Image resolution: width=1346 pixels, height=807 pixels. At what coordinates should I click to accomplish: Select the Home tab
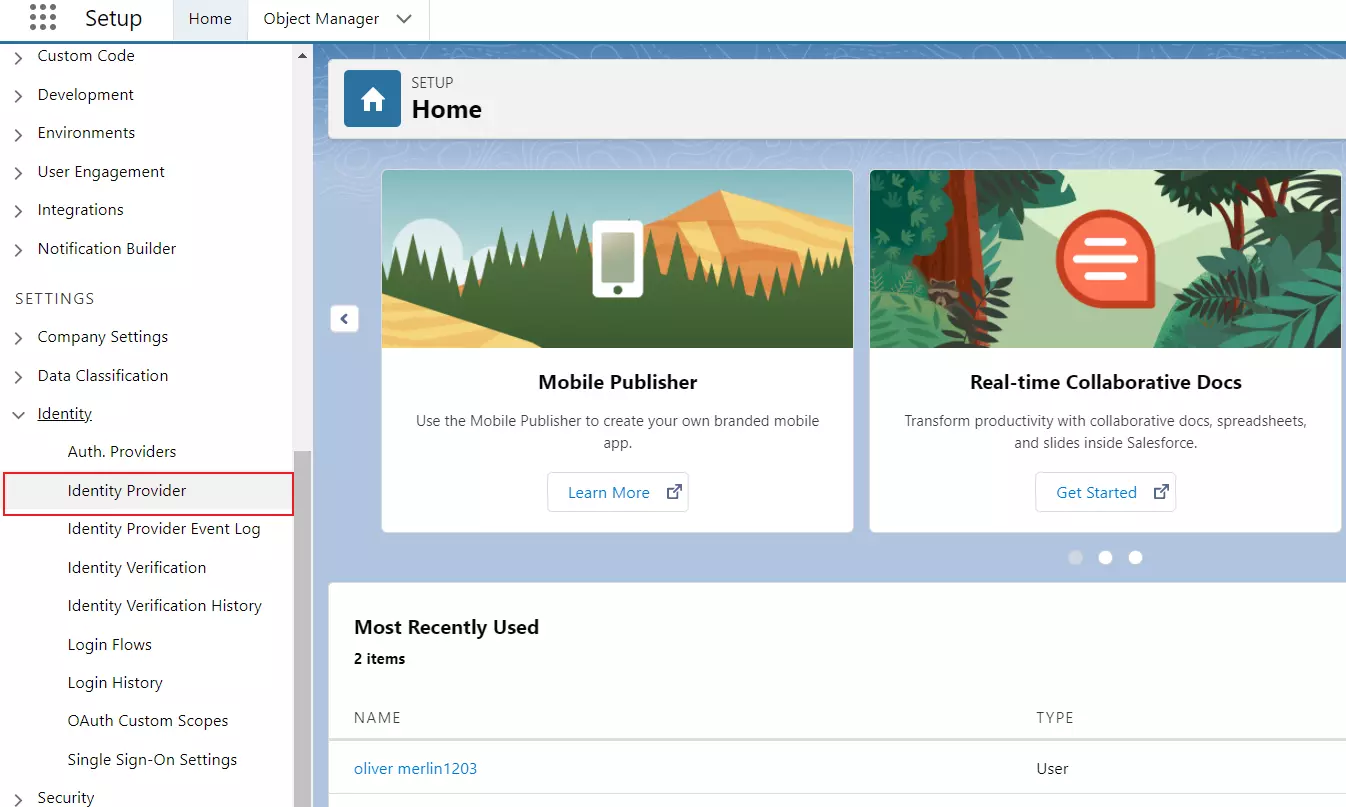click(x=209, y=18)
